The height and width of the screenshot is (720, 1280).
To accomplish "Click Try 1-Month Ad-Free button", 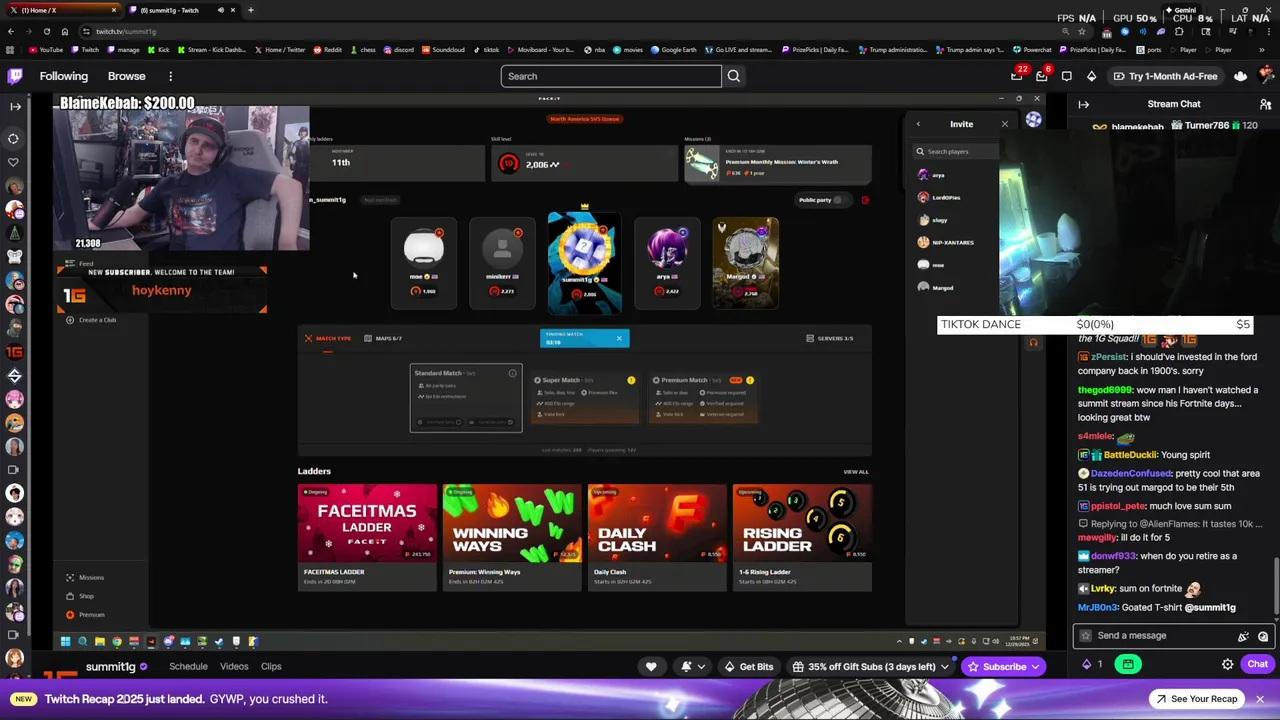I will click(1166, 76).
